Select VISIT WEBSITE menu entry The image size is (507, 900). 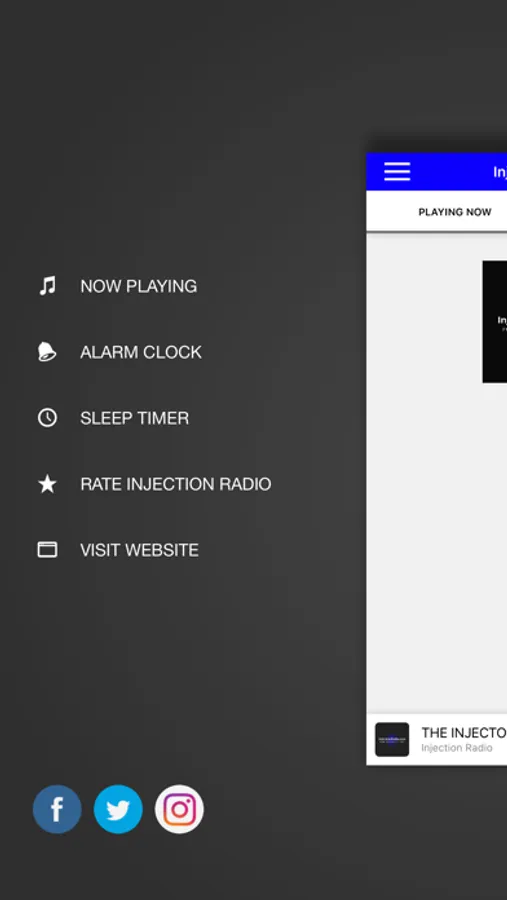pos(140,550)
